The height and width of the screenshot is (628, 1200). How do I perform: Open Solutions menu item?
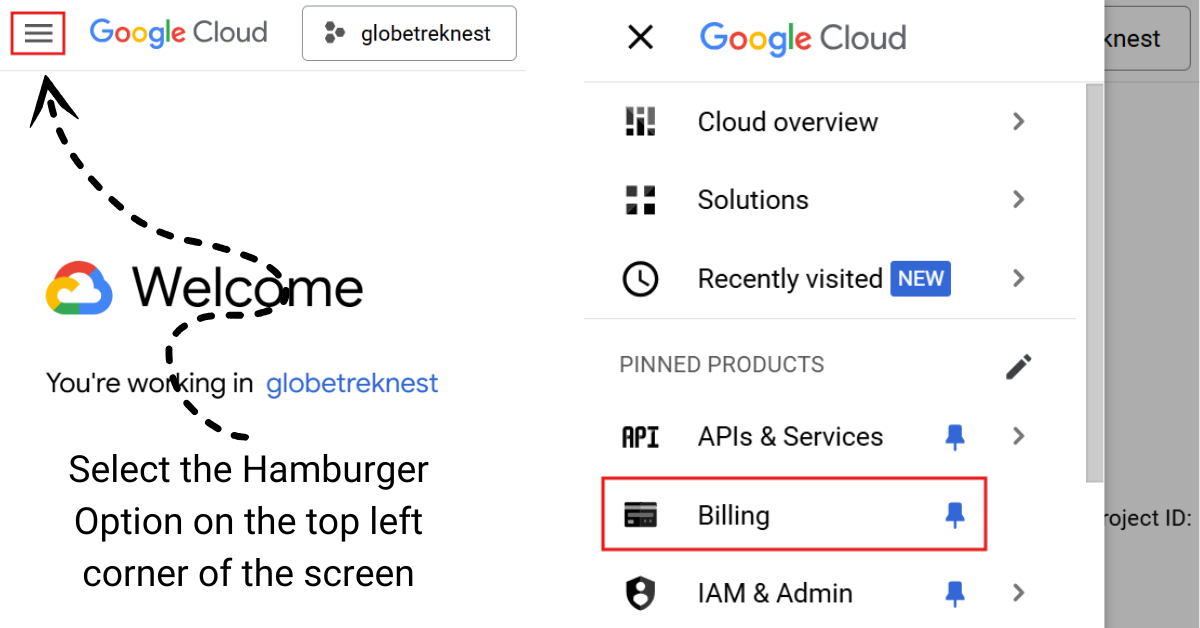[830, 200]
